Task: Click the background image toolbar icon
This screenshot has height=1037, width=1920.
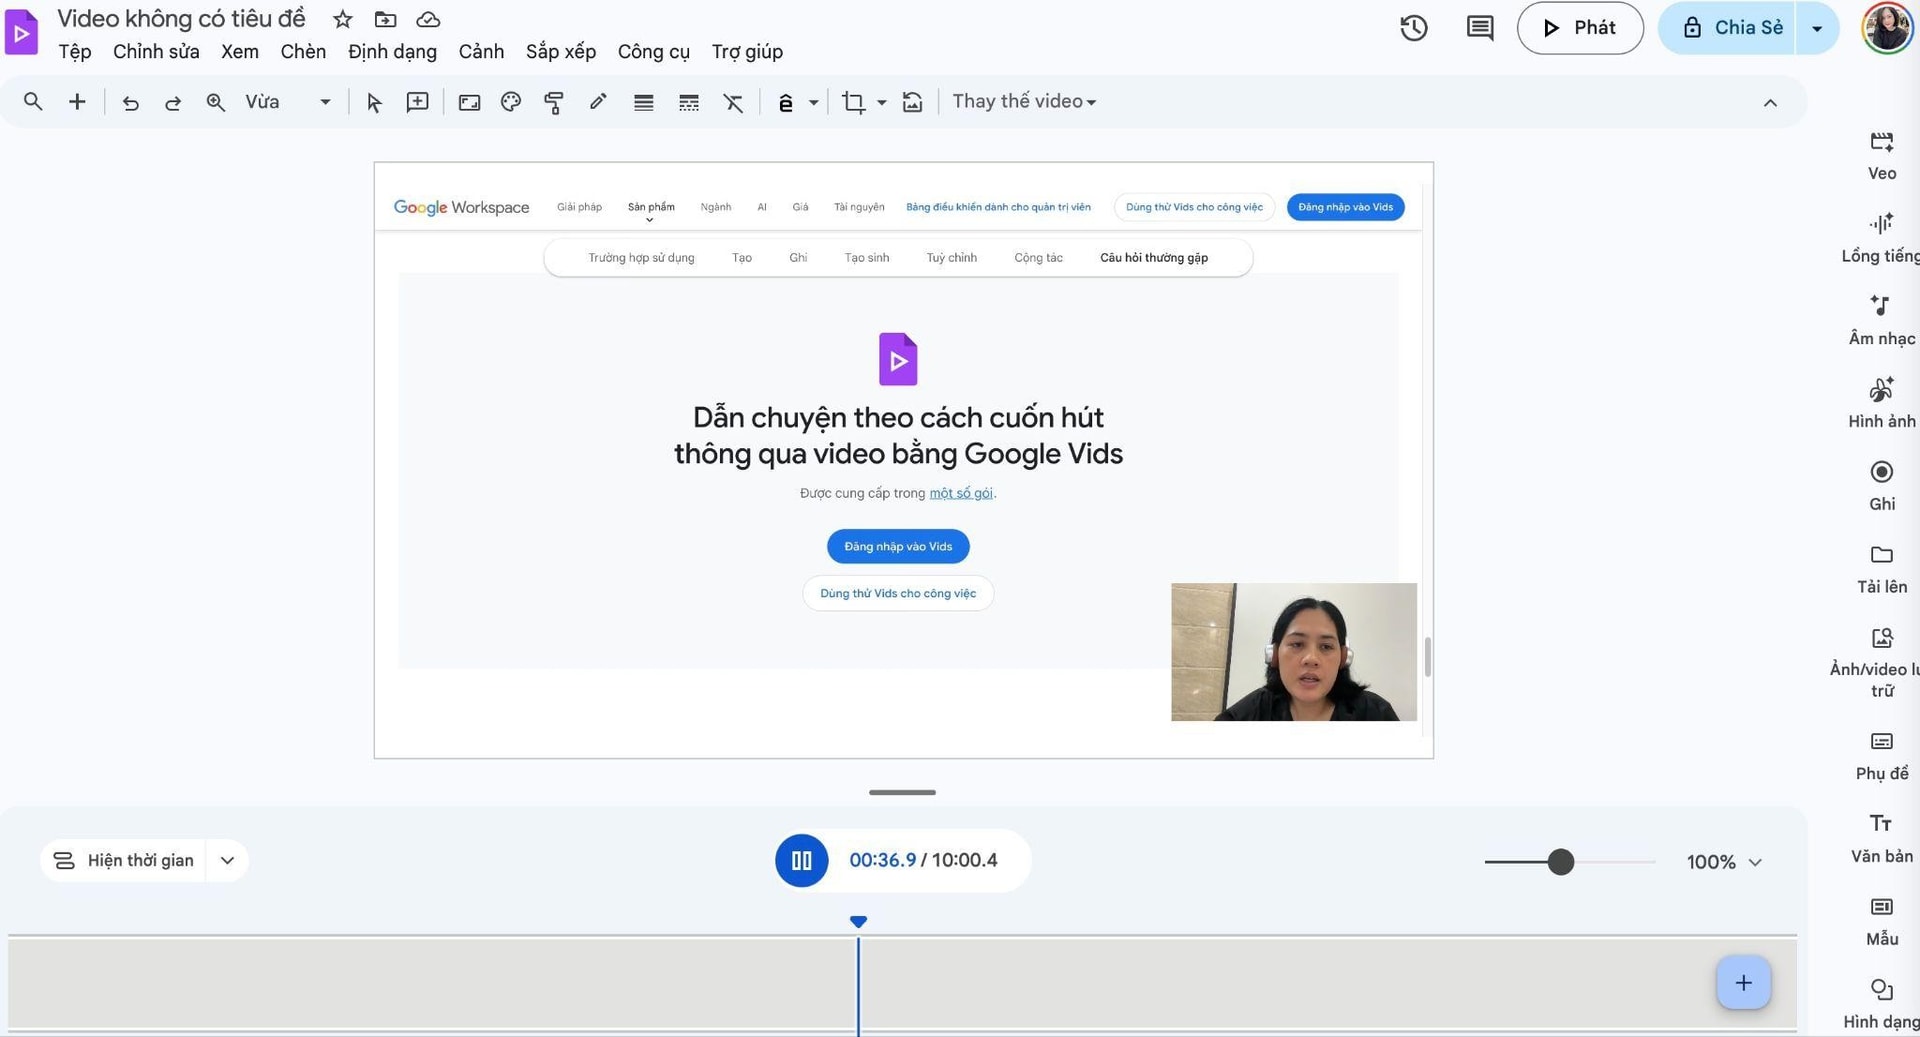Action: [469, 102]
